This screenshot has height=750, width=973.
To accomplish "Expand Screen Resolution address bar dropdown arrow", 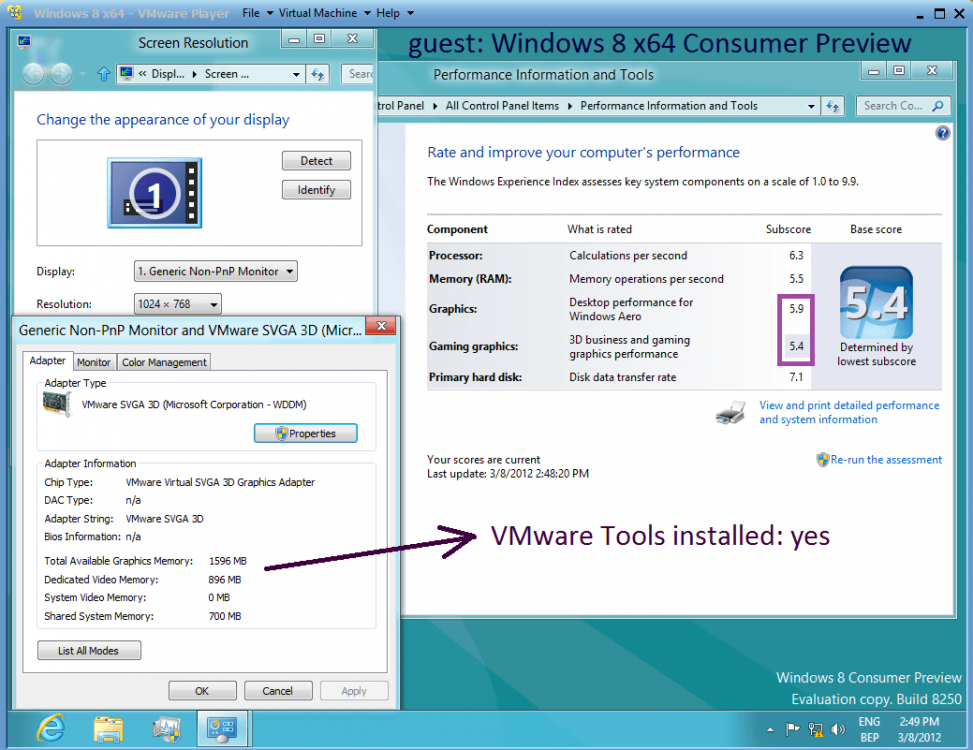I will coord(297,74).
